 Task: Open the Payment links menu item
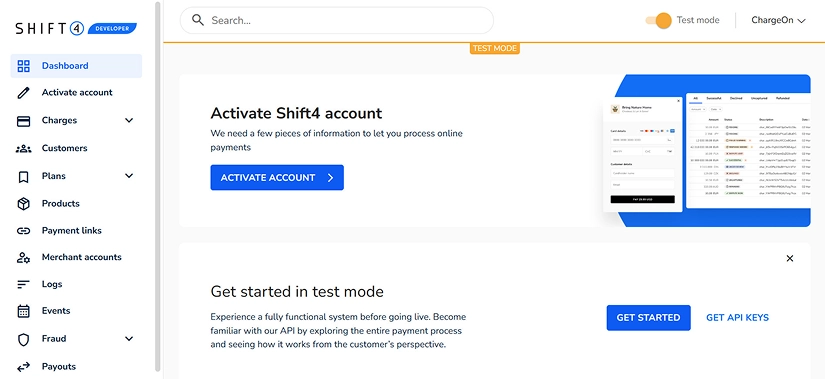tap(76, 231)
